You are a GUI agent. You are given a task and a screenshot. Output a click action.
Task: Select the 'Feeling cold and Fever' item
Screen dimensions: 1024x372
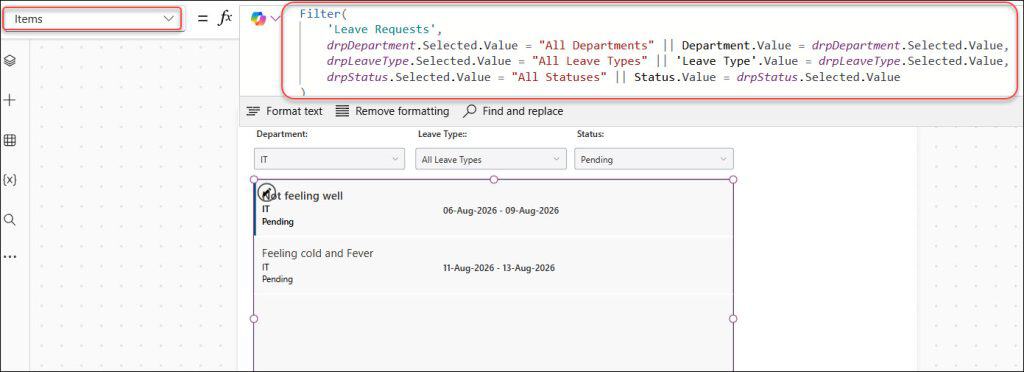pyautogui.click(x=493, y=265)
